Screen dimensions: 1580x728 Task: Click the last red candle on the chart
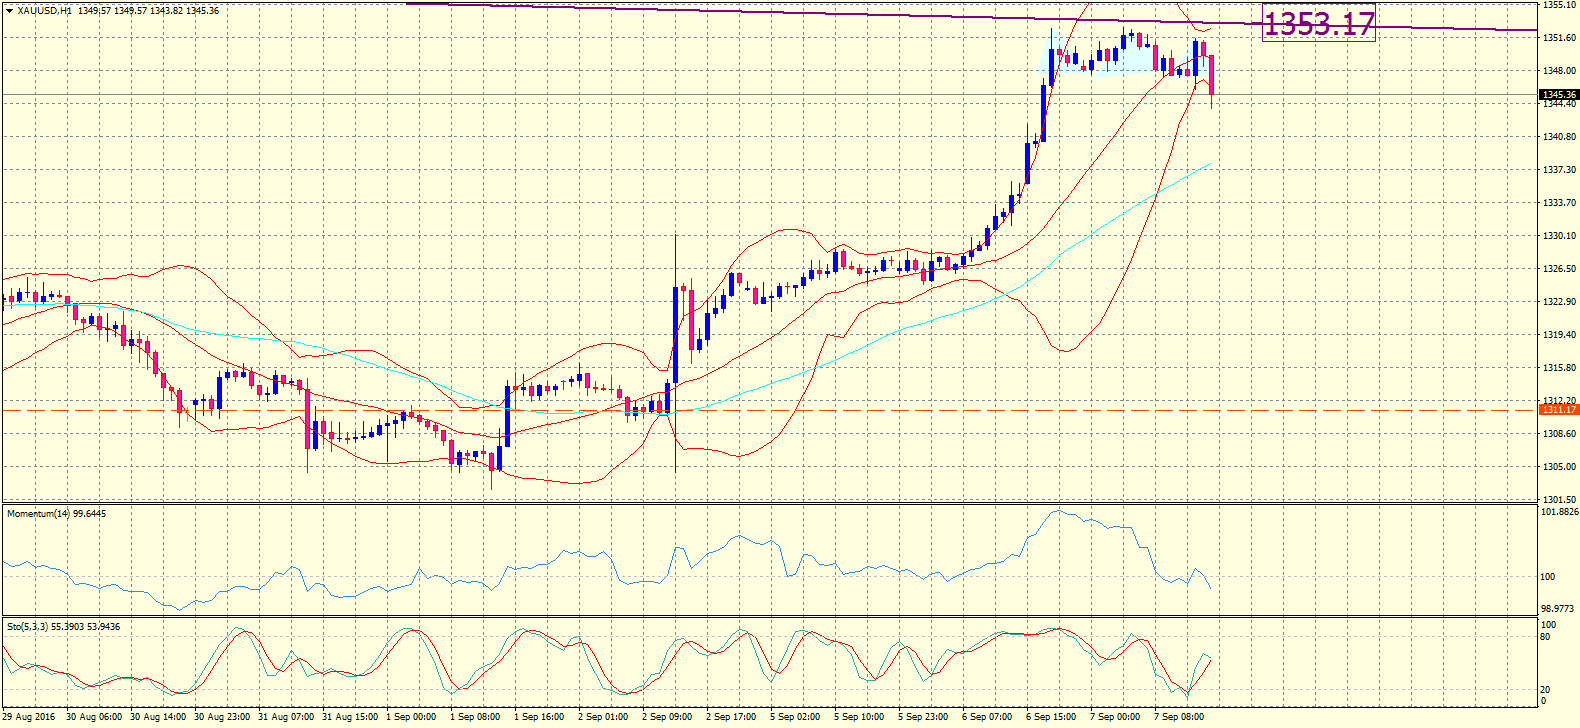(x=1211, y=75)
